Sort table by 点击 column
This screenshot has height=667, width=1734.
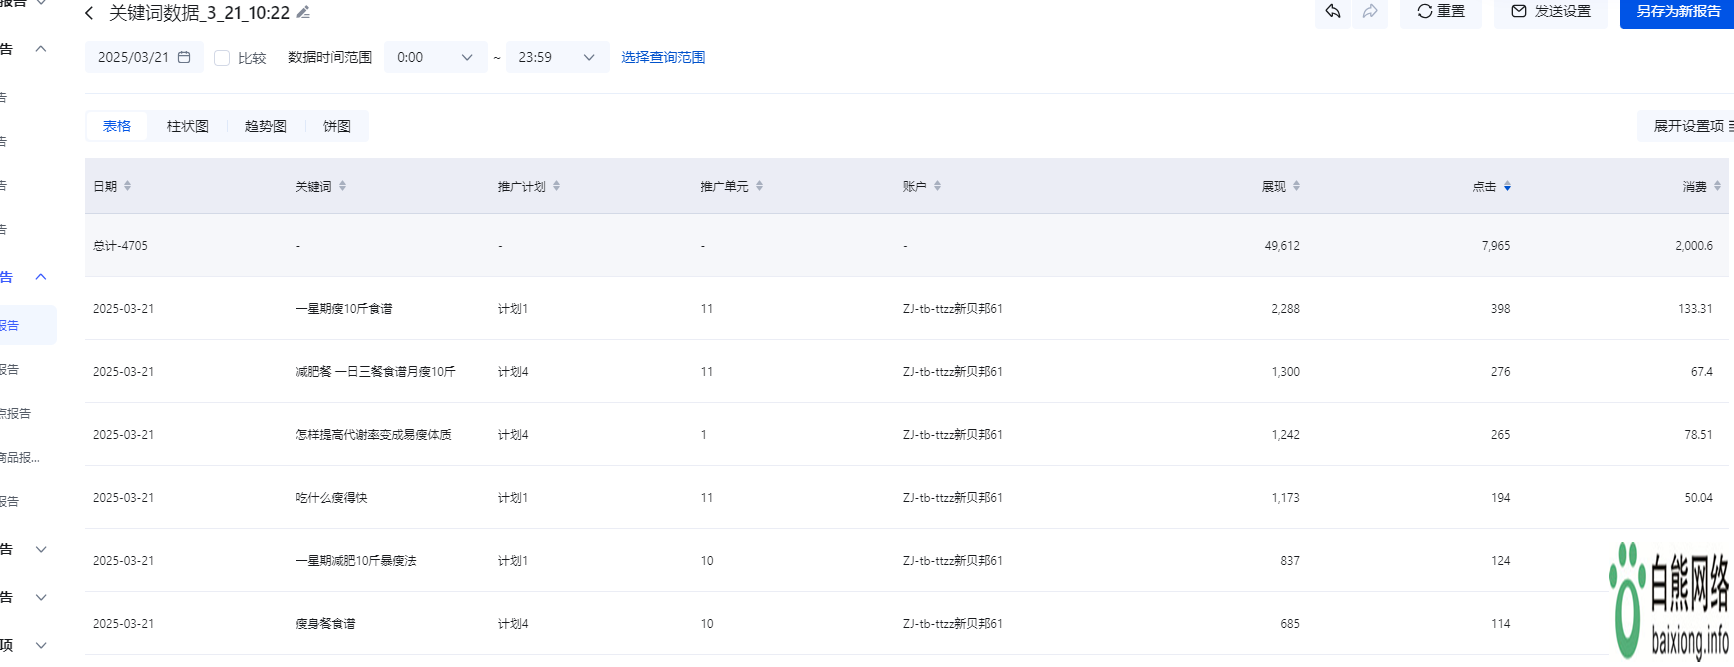pyautogui.click(x=1507, y=186)
